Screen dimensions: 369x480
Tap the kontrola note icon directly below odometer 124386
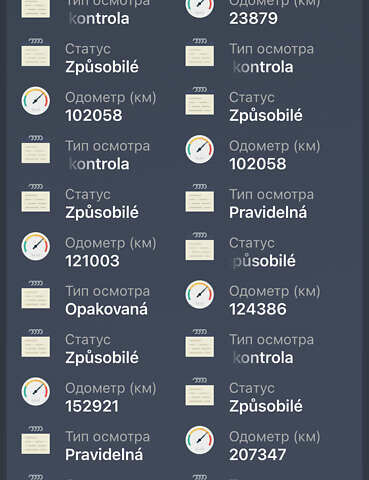(x=199, y=343)
